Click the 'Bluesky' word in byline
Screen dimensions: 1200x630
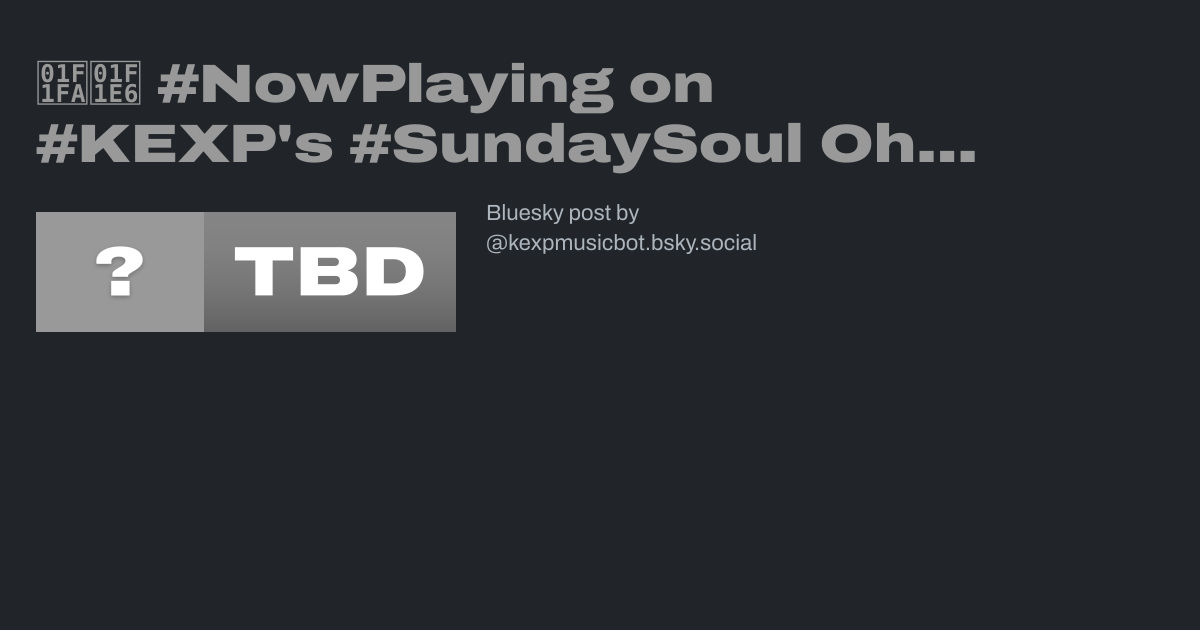[x=524, y=213]
